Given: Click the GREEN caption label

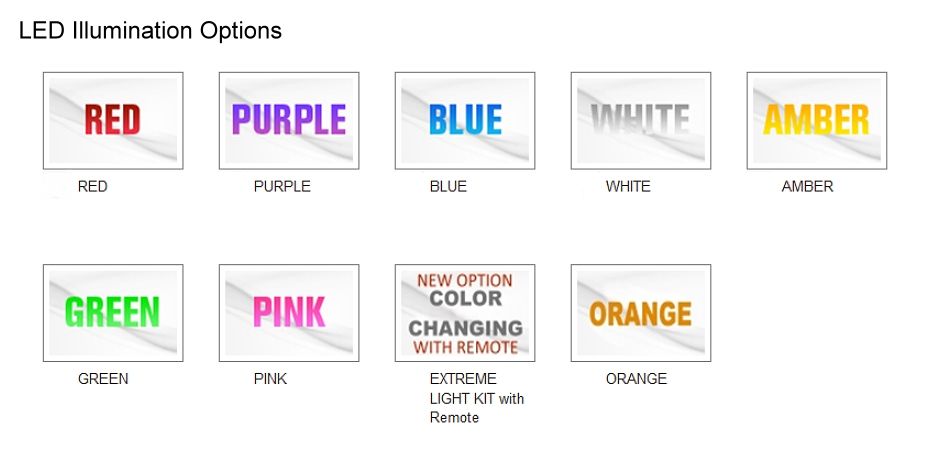Looking at the screenshot, I should point(103,379).
